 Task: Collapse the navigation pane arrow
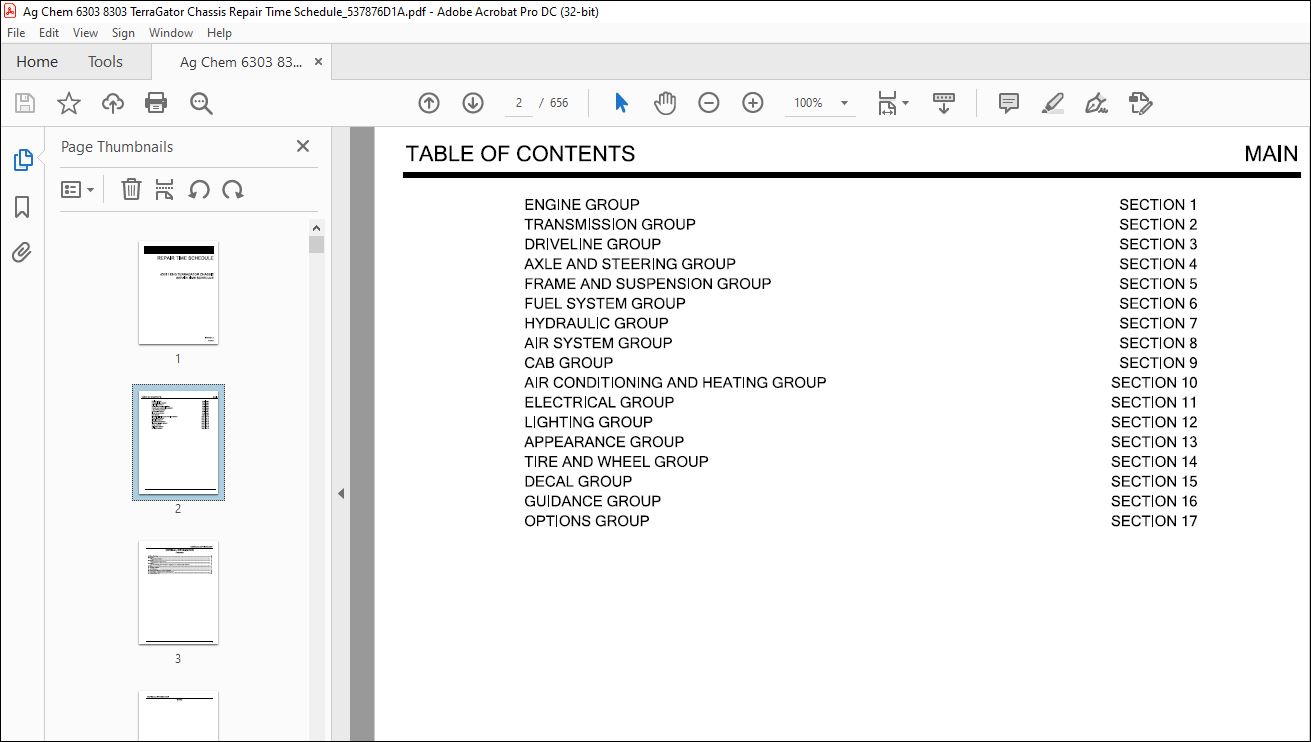(x=341, y=493)
